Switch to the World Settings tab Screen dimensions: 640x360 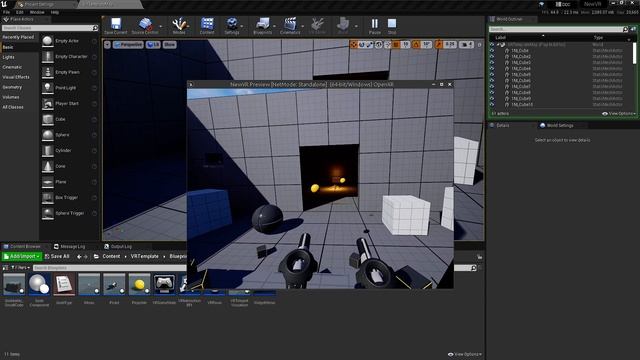tap(557, 126)
